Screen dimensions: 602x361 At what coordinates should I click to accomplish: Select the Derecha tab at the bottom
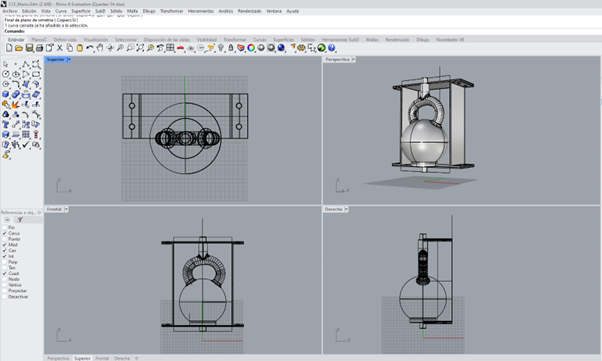[122, 358]
